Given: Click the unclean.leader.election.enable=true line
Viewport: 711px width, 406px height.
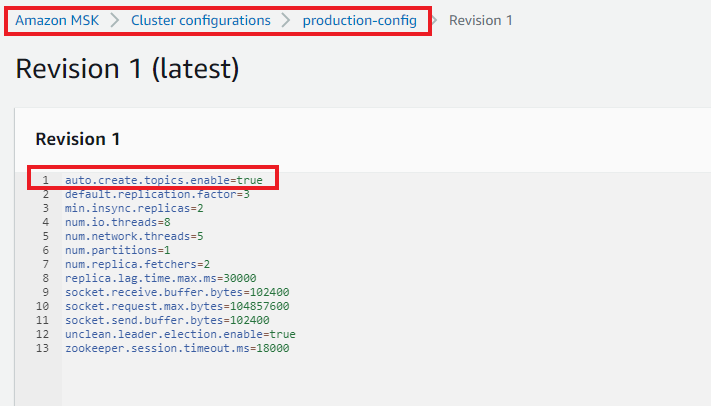Looking at the screenshot, I should [180, 334].
